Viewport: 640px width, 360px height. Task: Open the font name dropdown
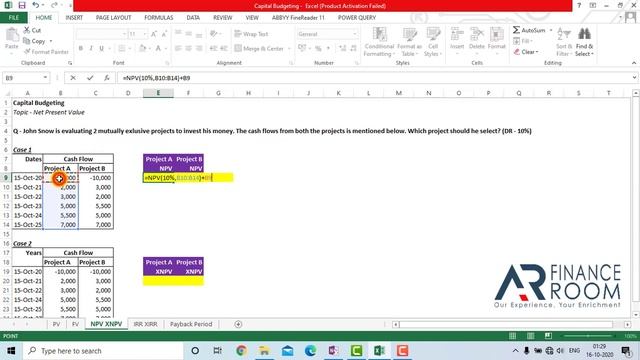(124, 34)
